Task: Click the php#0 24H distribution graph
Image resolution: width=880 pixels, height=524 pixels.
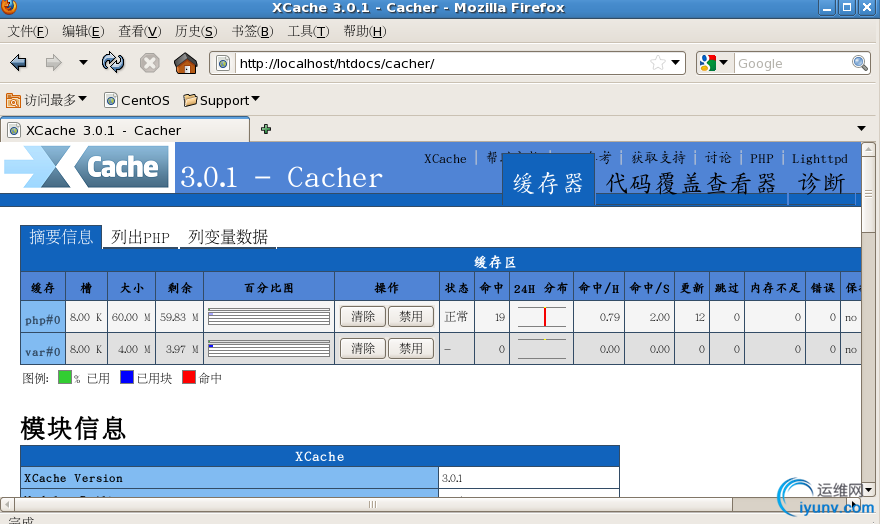Action: click(542, 317)
